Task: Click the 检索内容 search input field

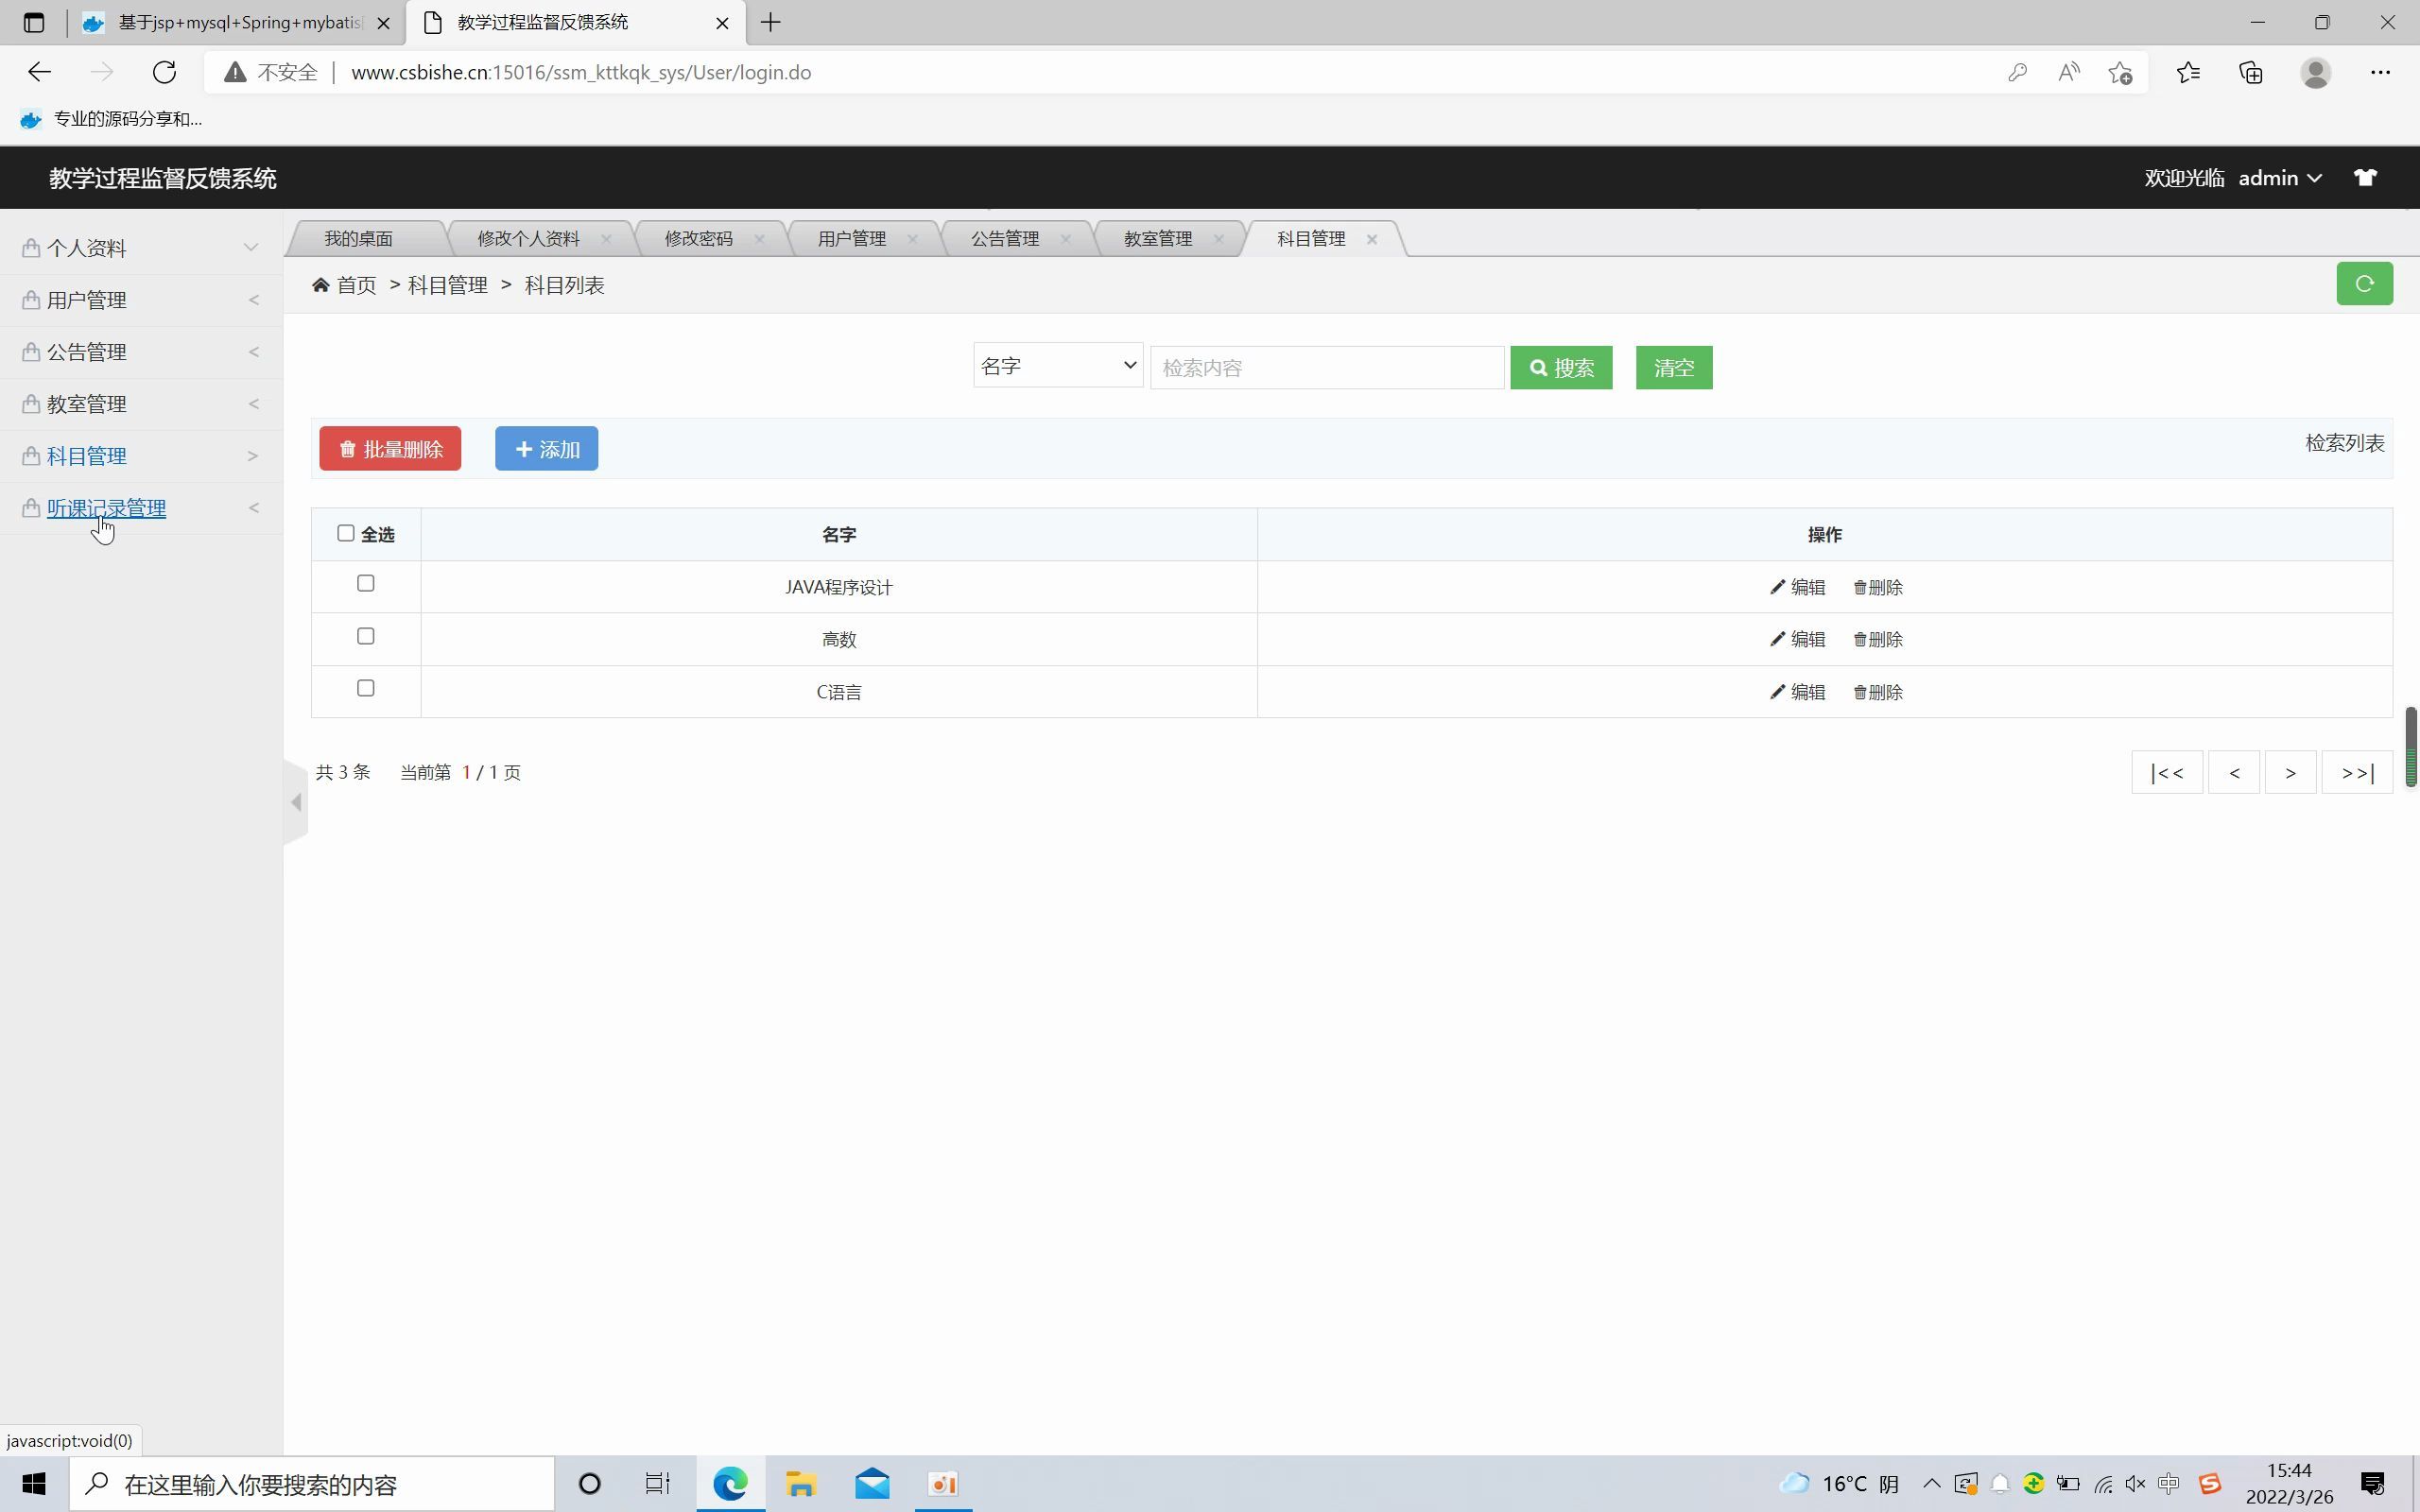Action: (1327, 368)
